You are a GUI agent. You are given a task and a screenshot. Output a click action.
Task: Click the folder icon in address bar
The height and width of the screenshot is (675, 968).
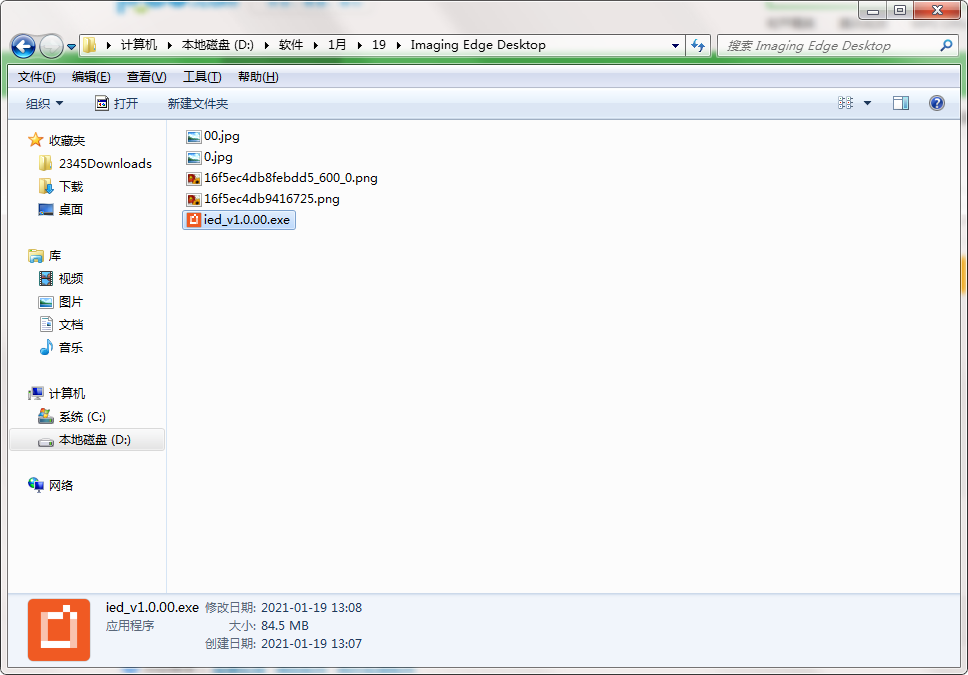pos(90,44)
